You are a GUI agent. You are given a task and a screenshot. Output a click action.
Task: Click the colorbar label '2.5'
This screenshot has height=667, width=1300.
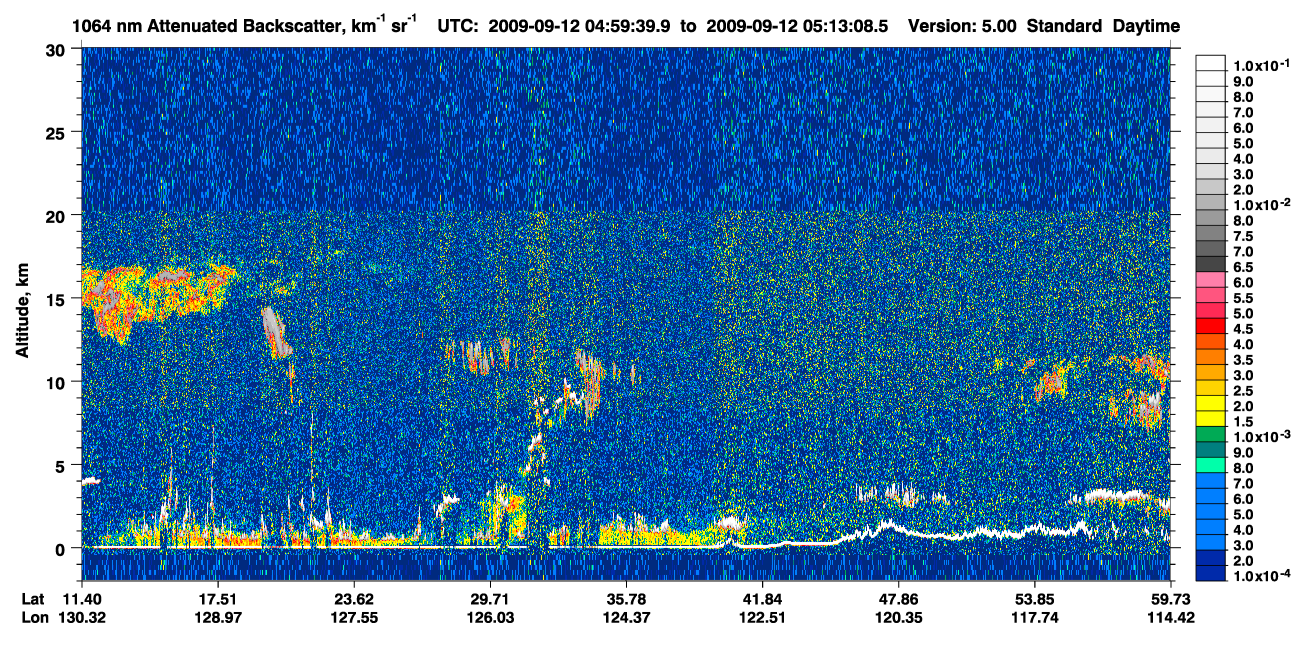(x=1243, y=391)
